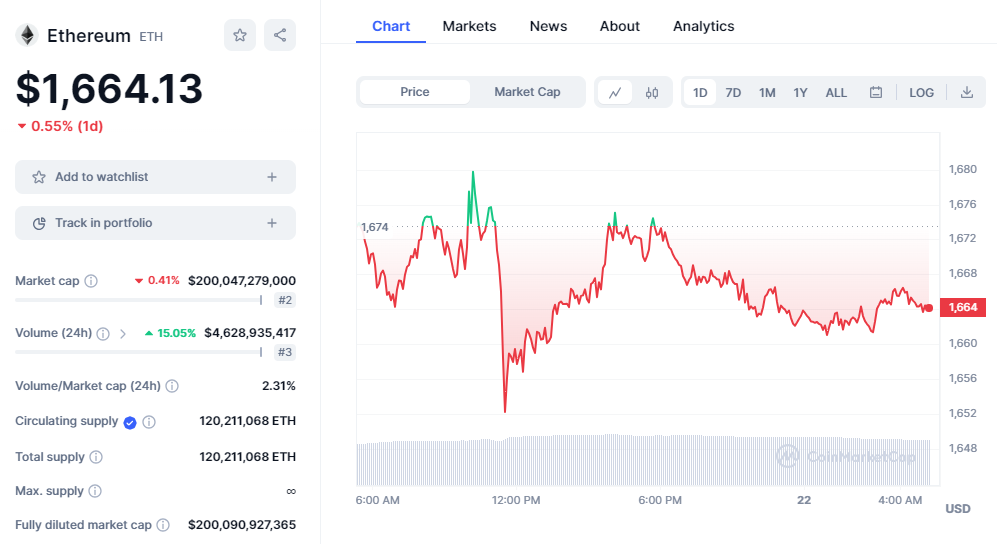This screenshot has height=544, width=997.
Task: Click the Add to watchlist button
Action: coord(155,177)
